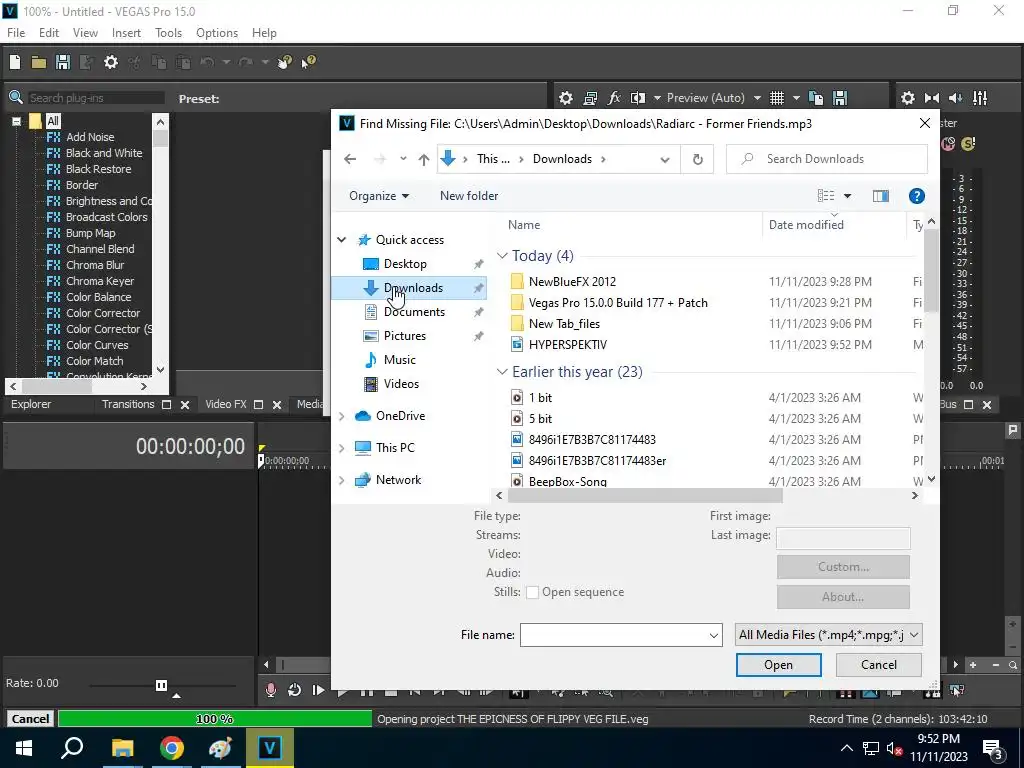Click Cancel in Find Missing File dialog
This screenshot has height=768, width=1024.
[878, 665]
